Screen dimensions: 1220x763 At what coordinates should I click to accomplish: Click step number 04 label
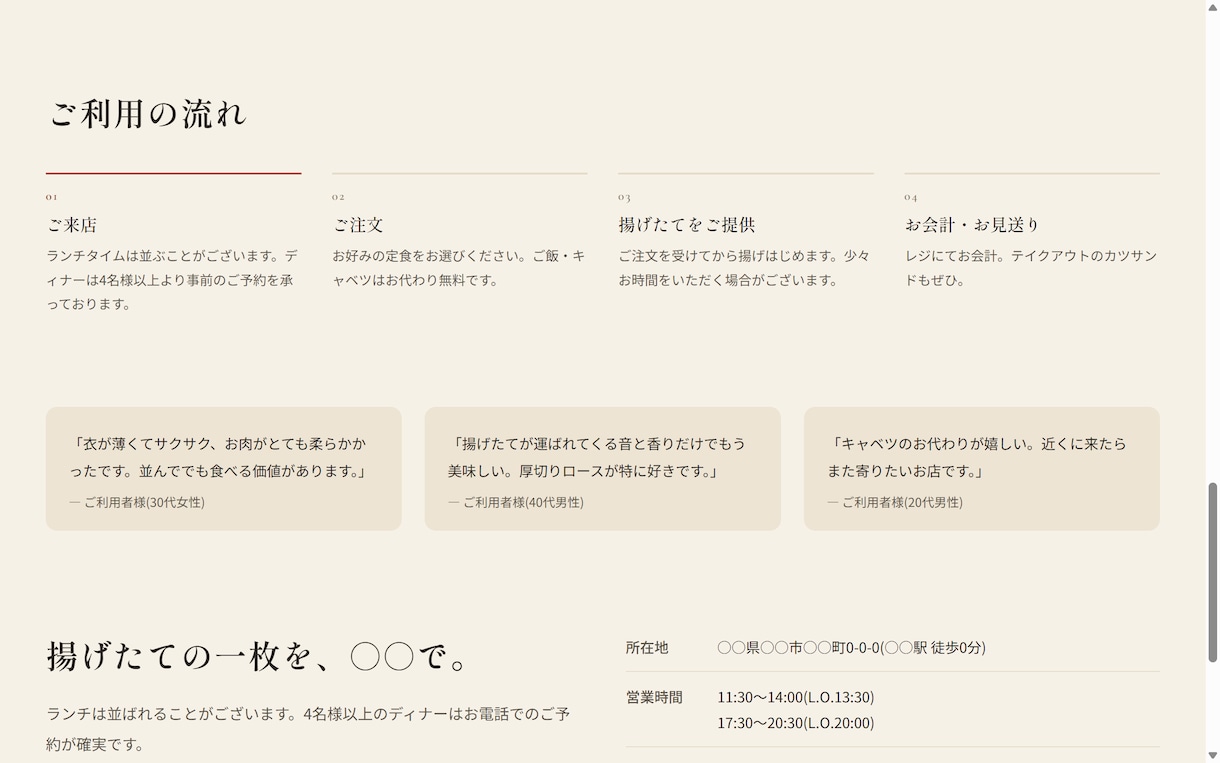pos(911,197)
